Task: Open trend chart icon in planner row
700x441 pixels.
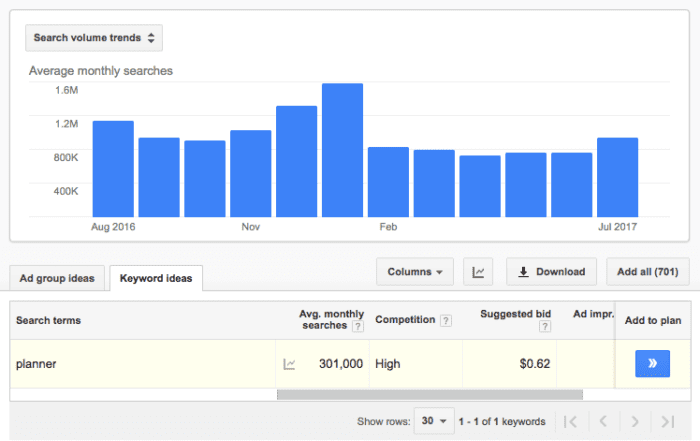Action: [x=289, y=364]
